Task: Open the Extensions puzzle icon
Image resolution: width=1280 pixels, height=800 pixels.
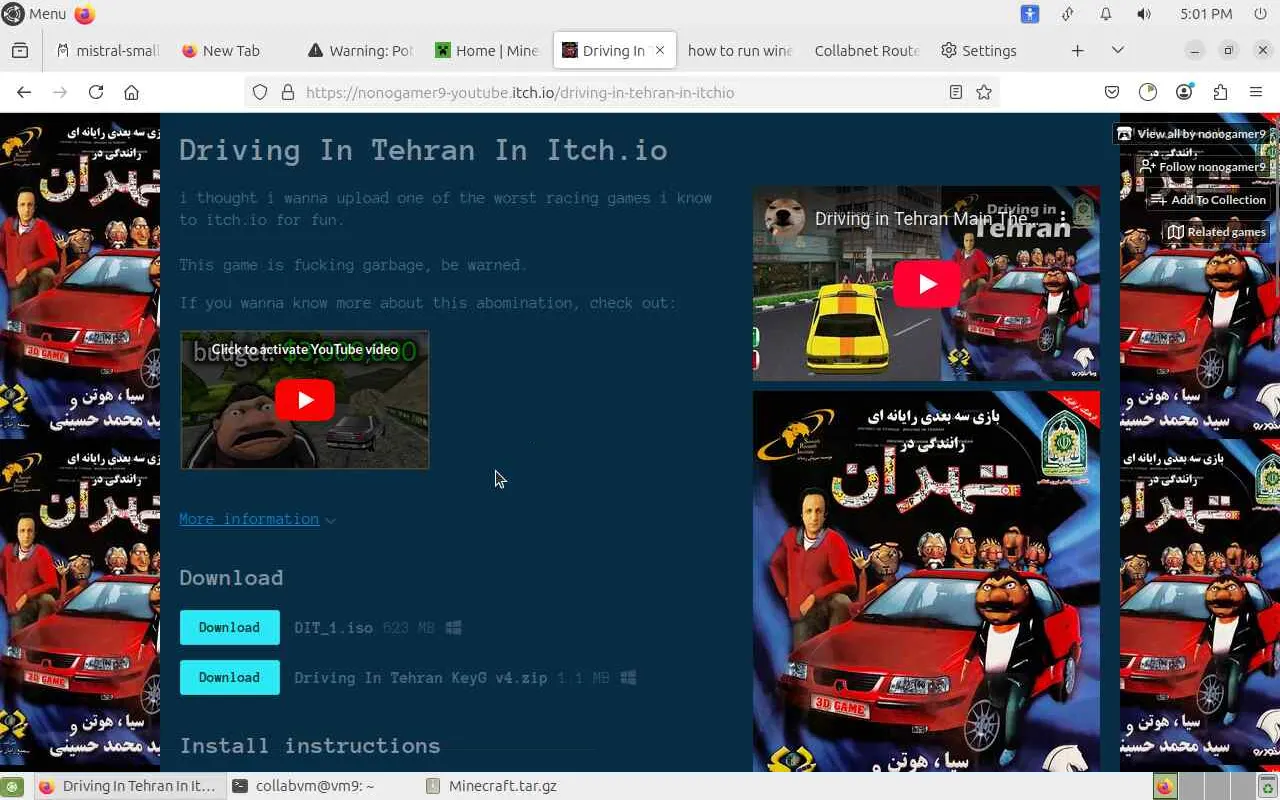Action: pos(1220,92)
